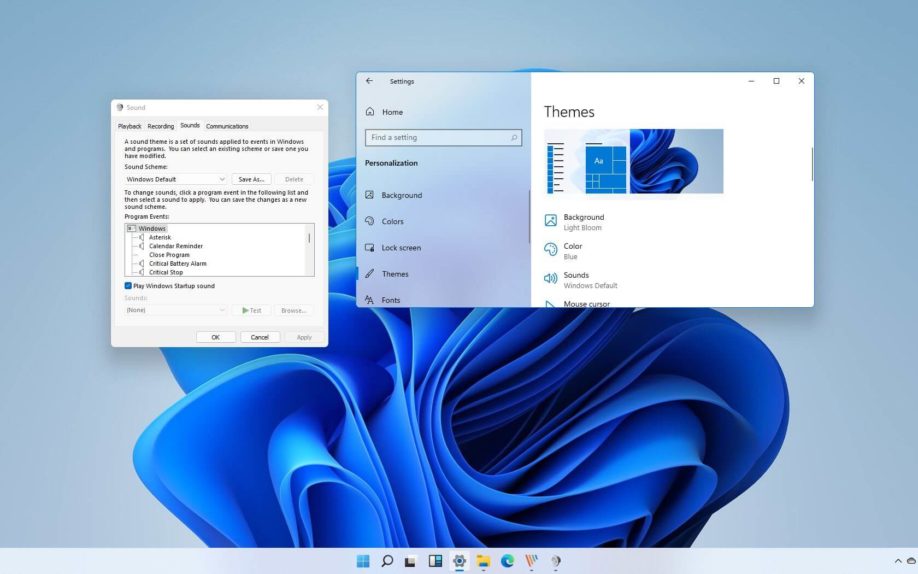Click Lock screen icon in sidebar
The image size is (918, 574).
(x=369, y=247)
